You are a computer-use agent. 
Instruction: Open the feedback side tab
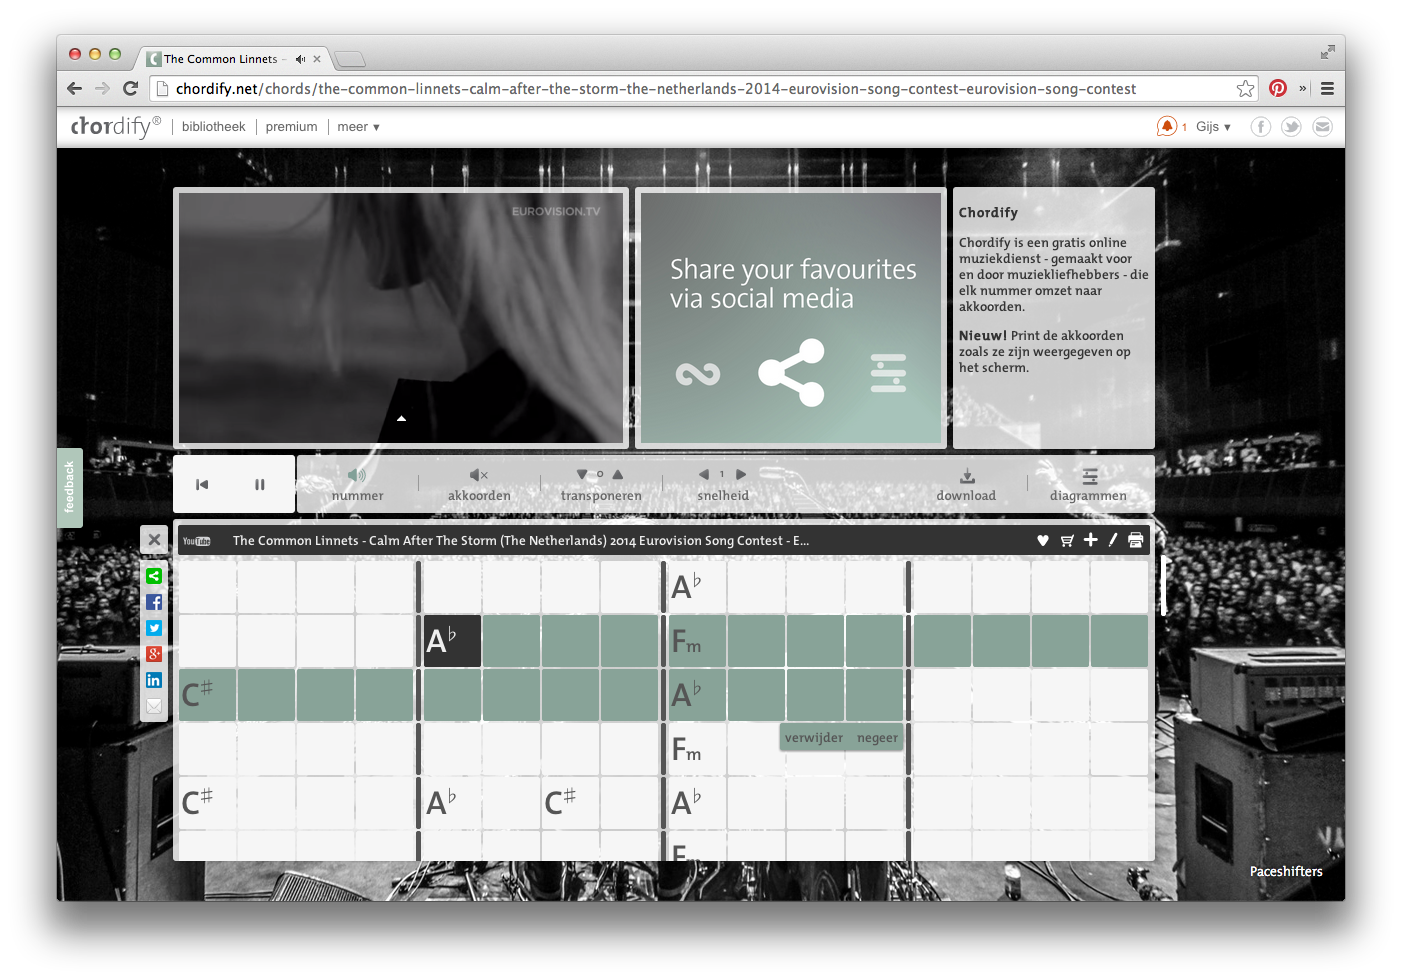click(x=69, y=488)
